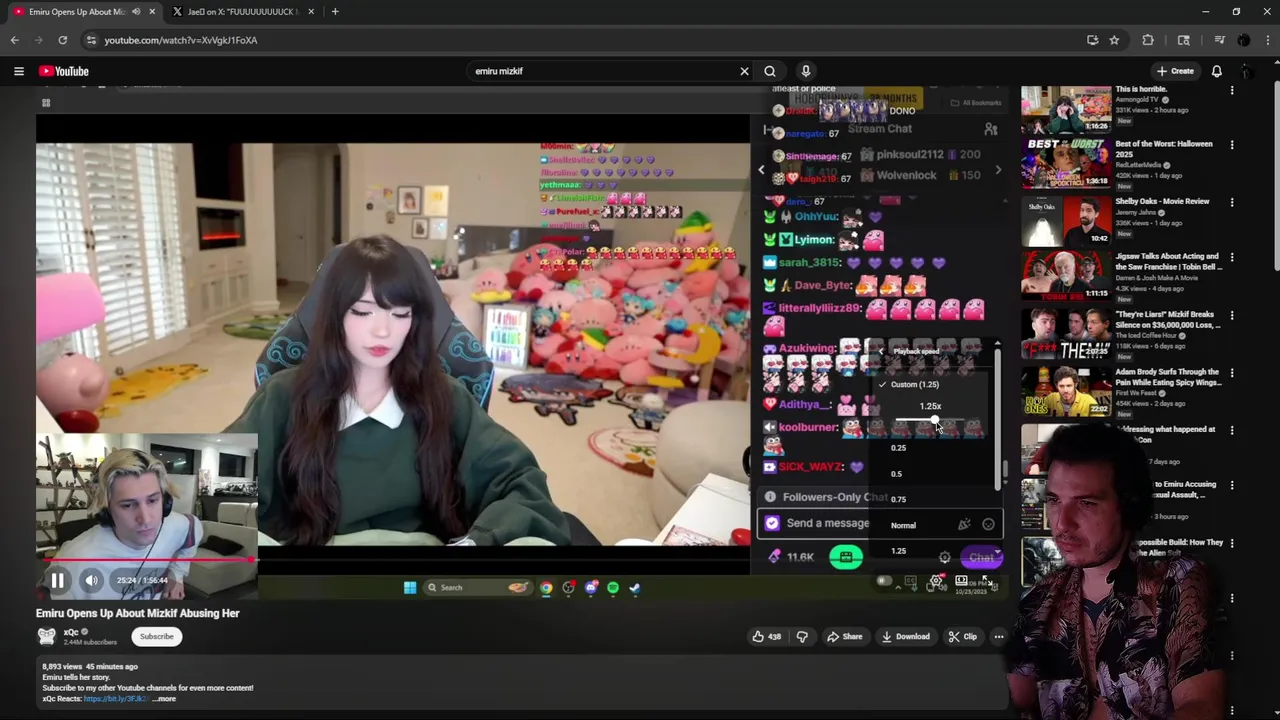Image resolution: width=1280 pixels, height=720 pixels.
Task: Open options for 'Adam Brody' video
Action: point(1232,373)
